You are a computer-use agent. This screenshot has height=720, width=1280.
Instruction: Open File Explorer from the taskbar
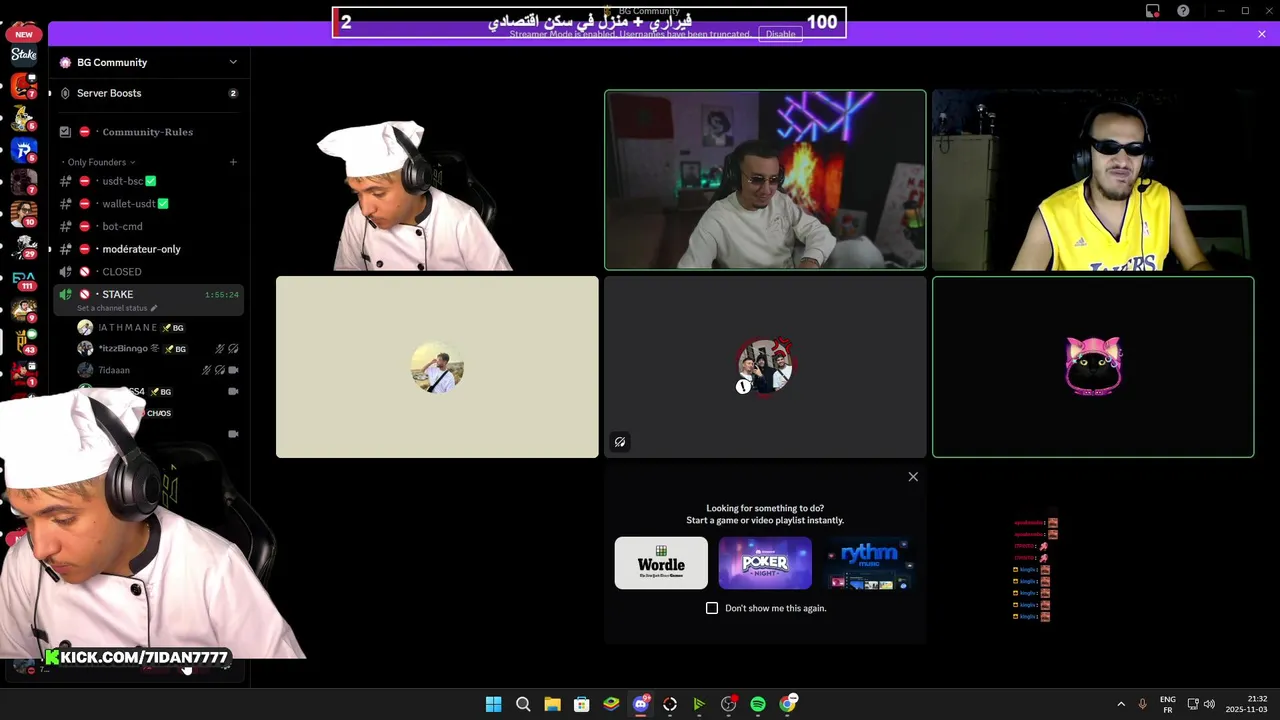pos(552,704)
